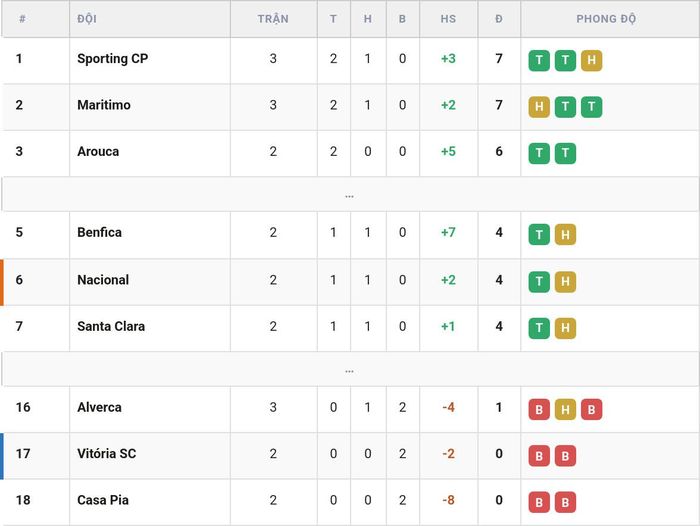
Task: Click Santa Clara's green T form badge
Action: [539, 328]
